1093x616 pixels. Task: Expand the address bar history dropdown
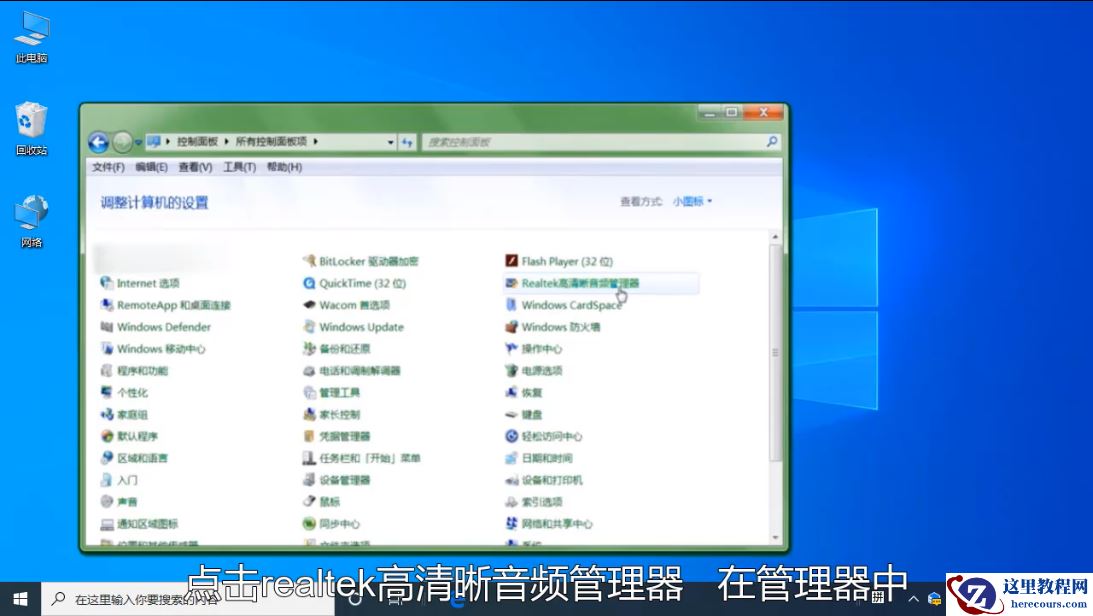tap(390, 141)
